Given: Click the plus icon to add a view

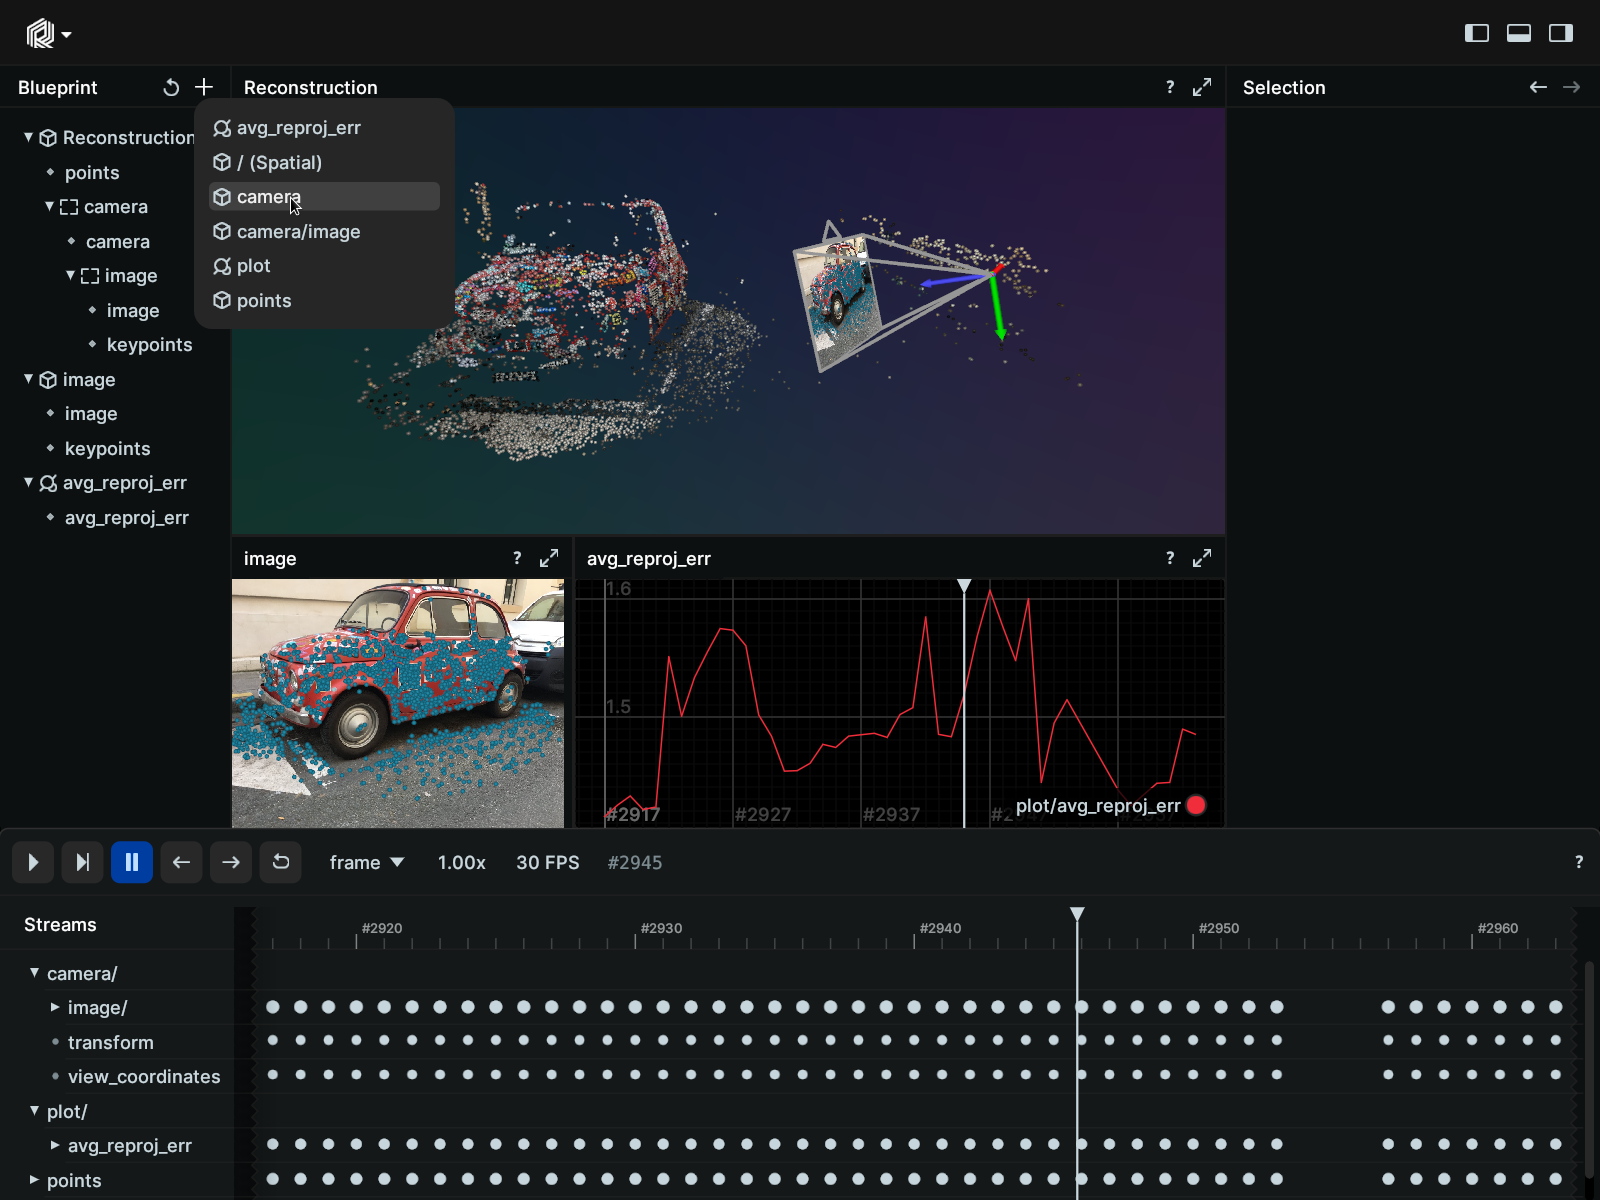Looking at the screenshot, I should 204,87.
